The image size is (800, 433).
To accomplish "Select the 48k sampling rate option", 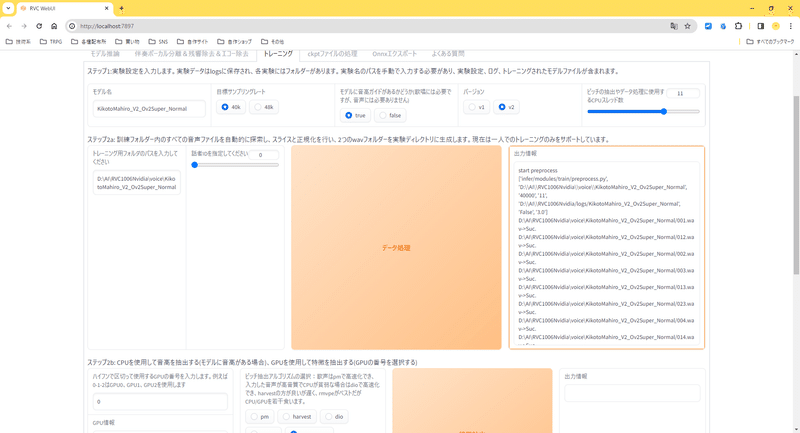I will click(x=264, y=107).
